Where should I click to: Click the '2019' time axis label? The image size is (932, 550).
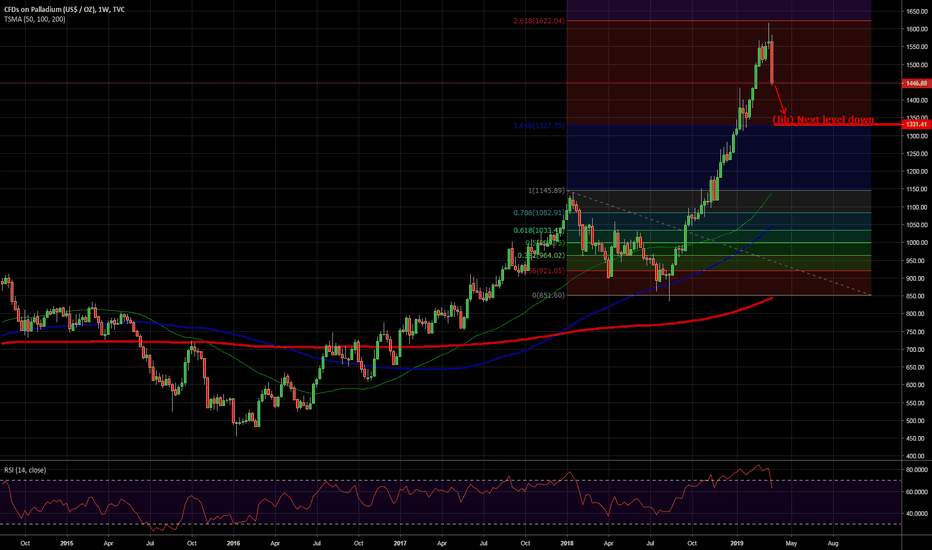pos(737,543)
